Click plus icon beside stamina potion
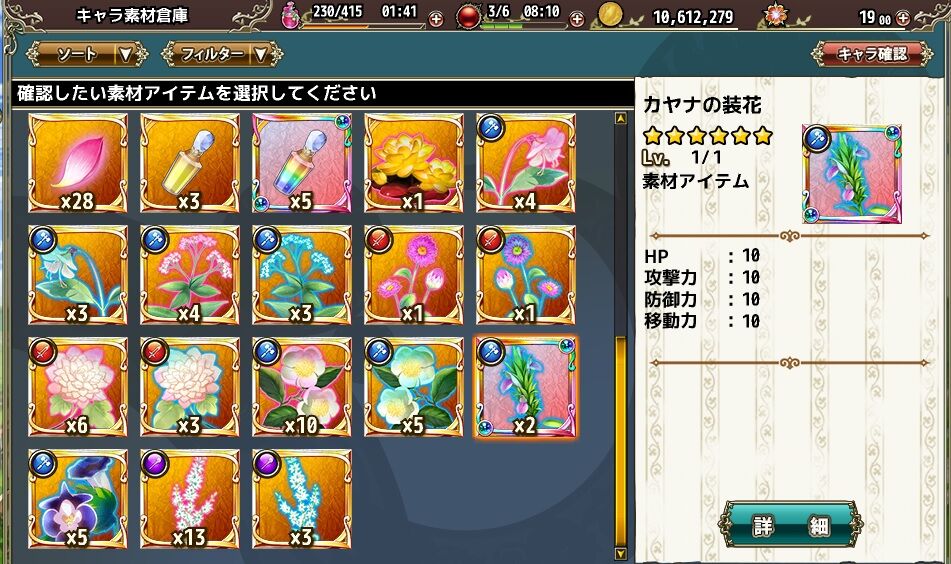 (x=435, y=19)
